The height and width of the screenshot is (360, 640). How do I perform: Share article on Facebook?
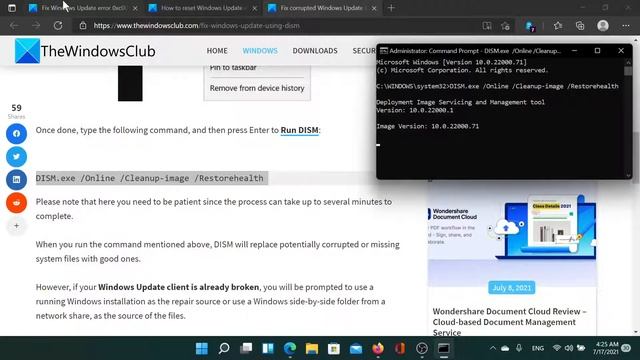(16, 133)
